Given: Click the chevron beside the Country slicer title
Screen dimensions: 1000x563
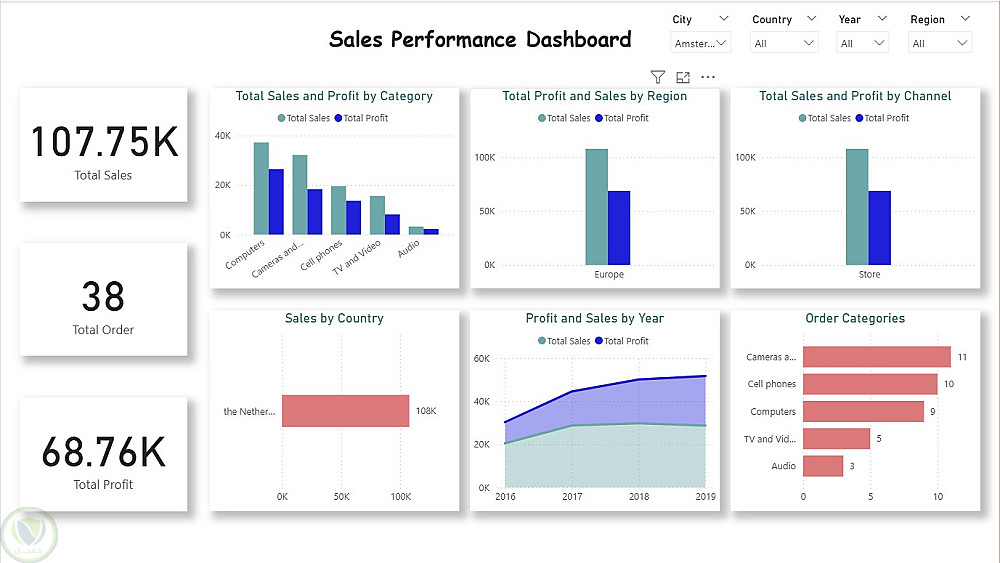Looking at the screenshot, I should 810,19.
